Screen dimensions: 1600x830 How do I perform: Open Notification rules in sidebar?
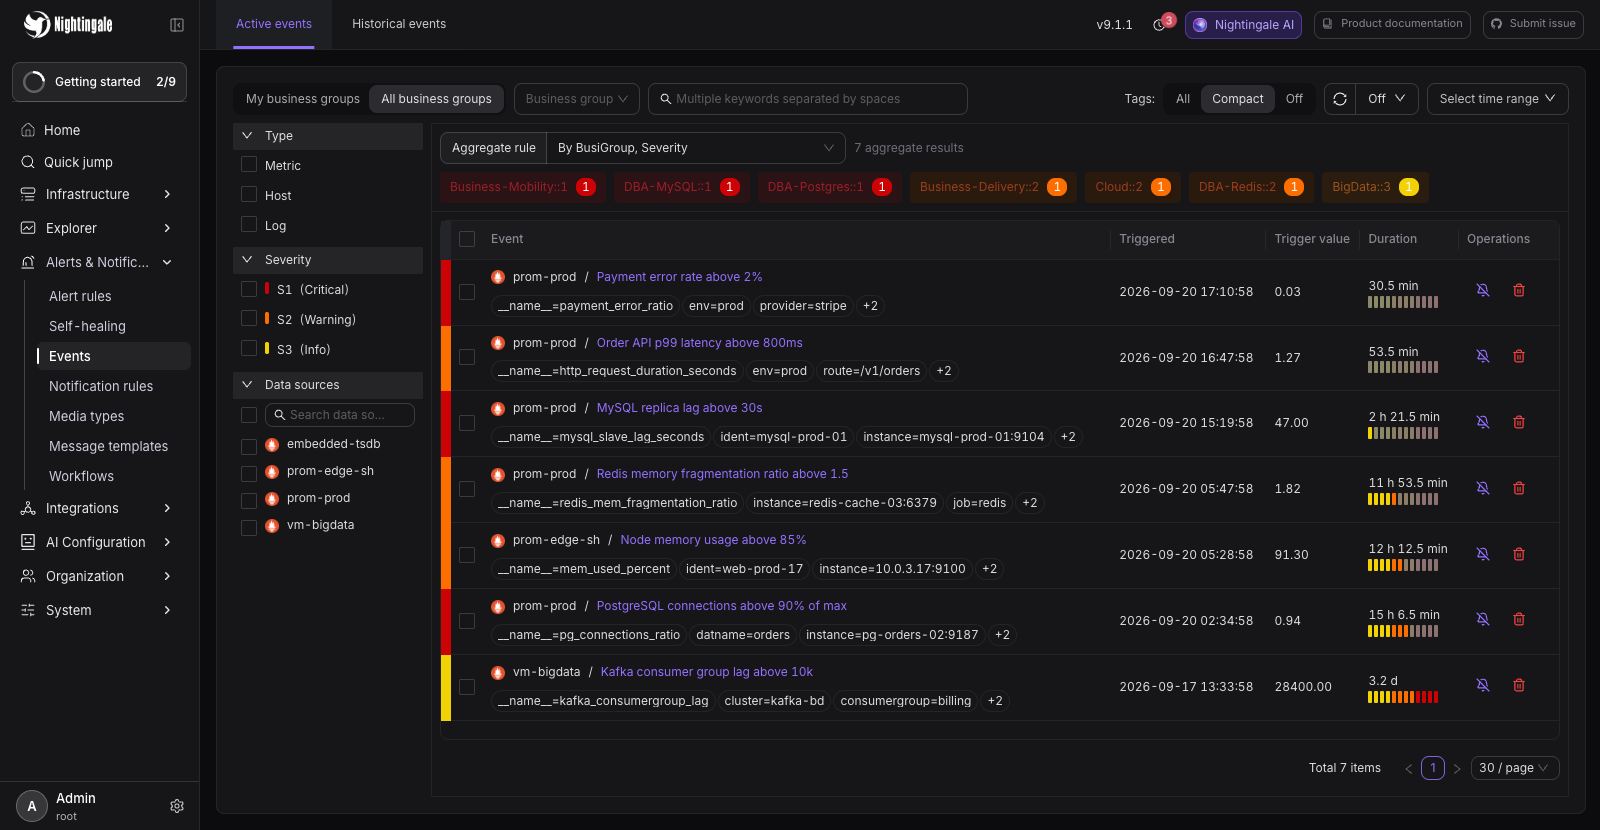point(101,386)
